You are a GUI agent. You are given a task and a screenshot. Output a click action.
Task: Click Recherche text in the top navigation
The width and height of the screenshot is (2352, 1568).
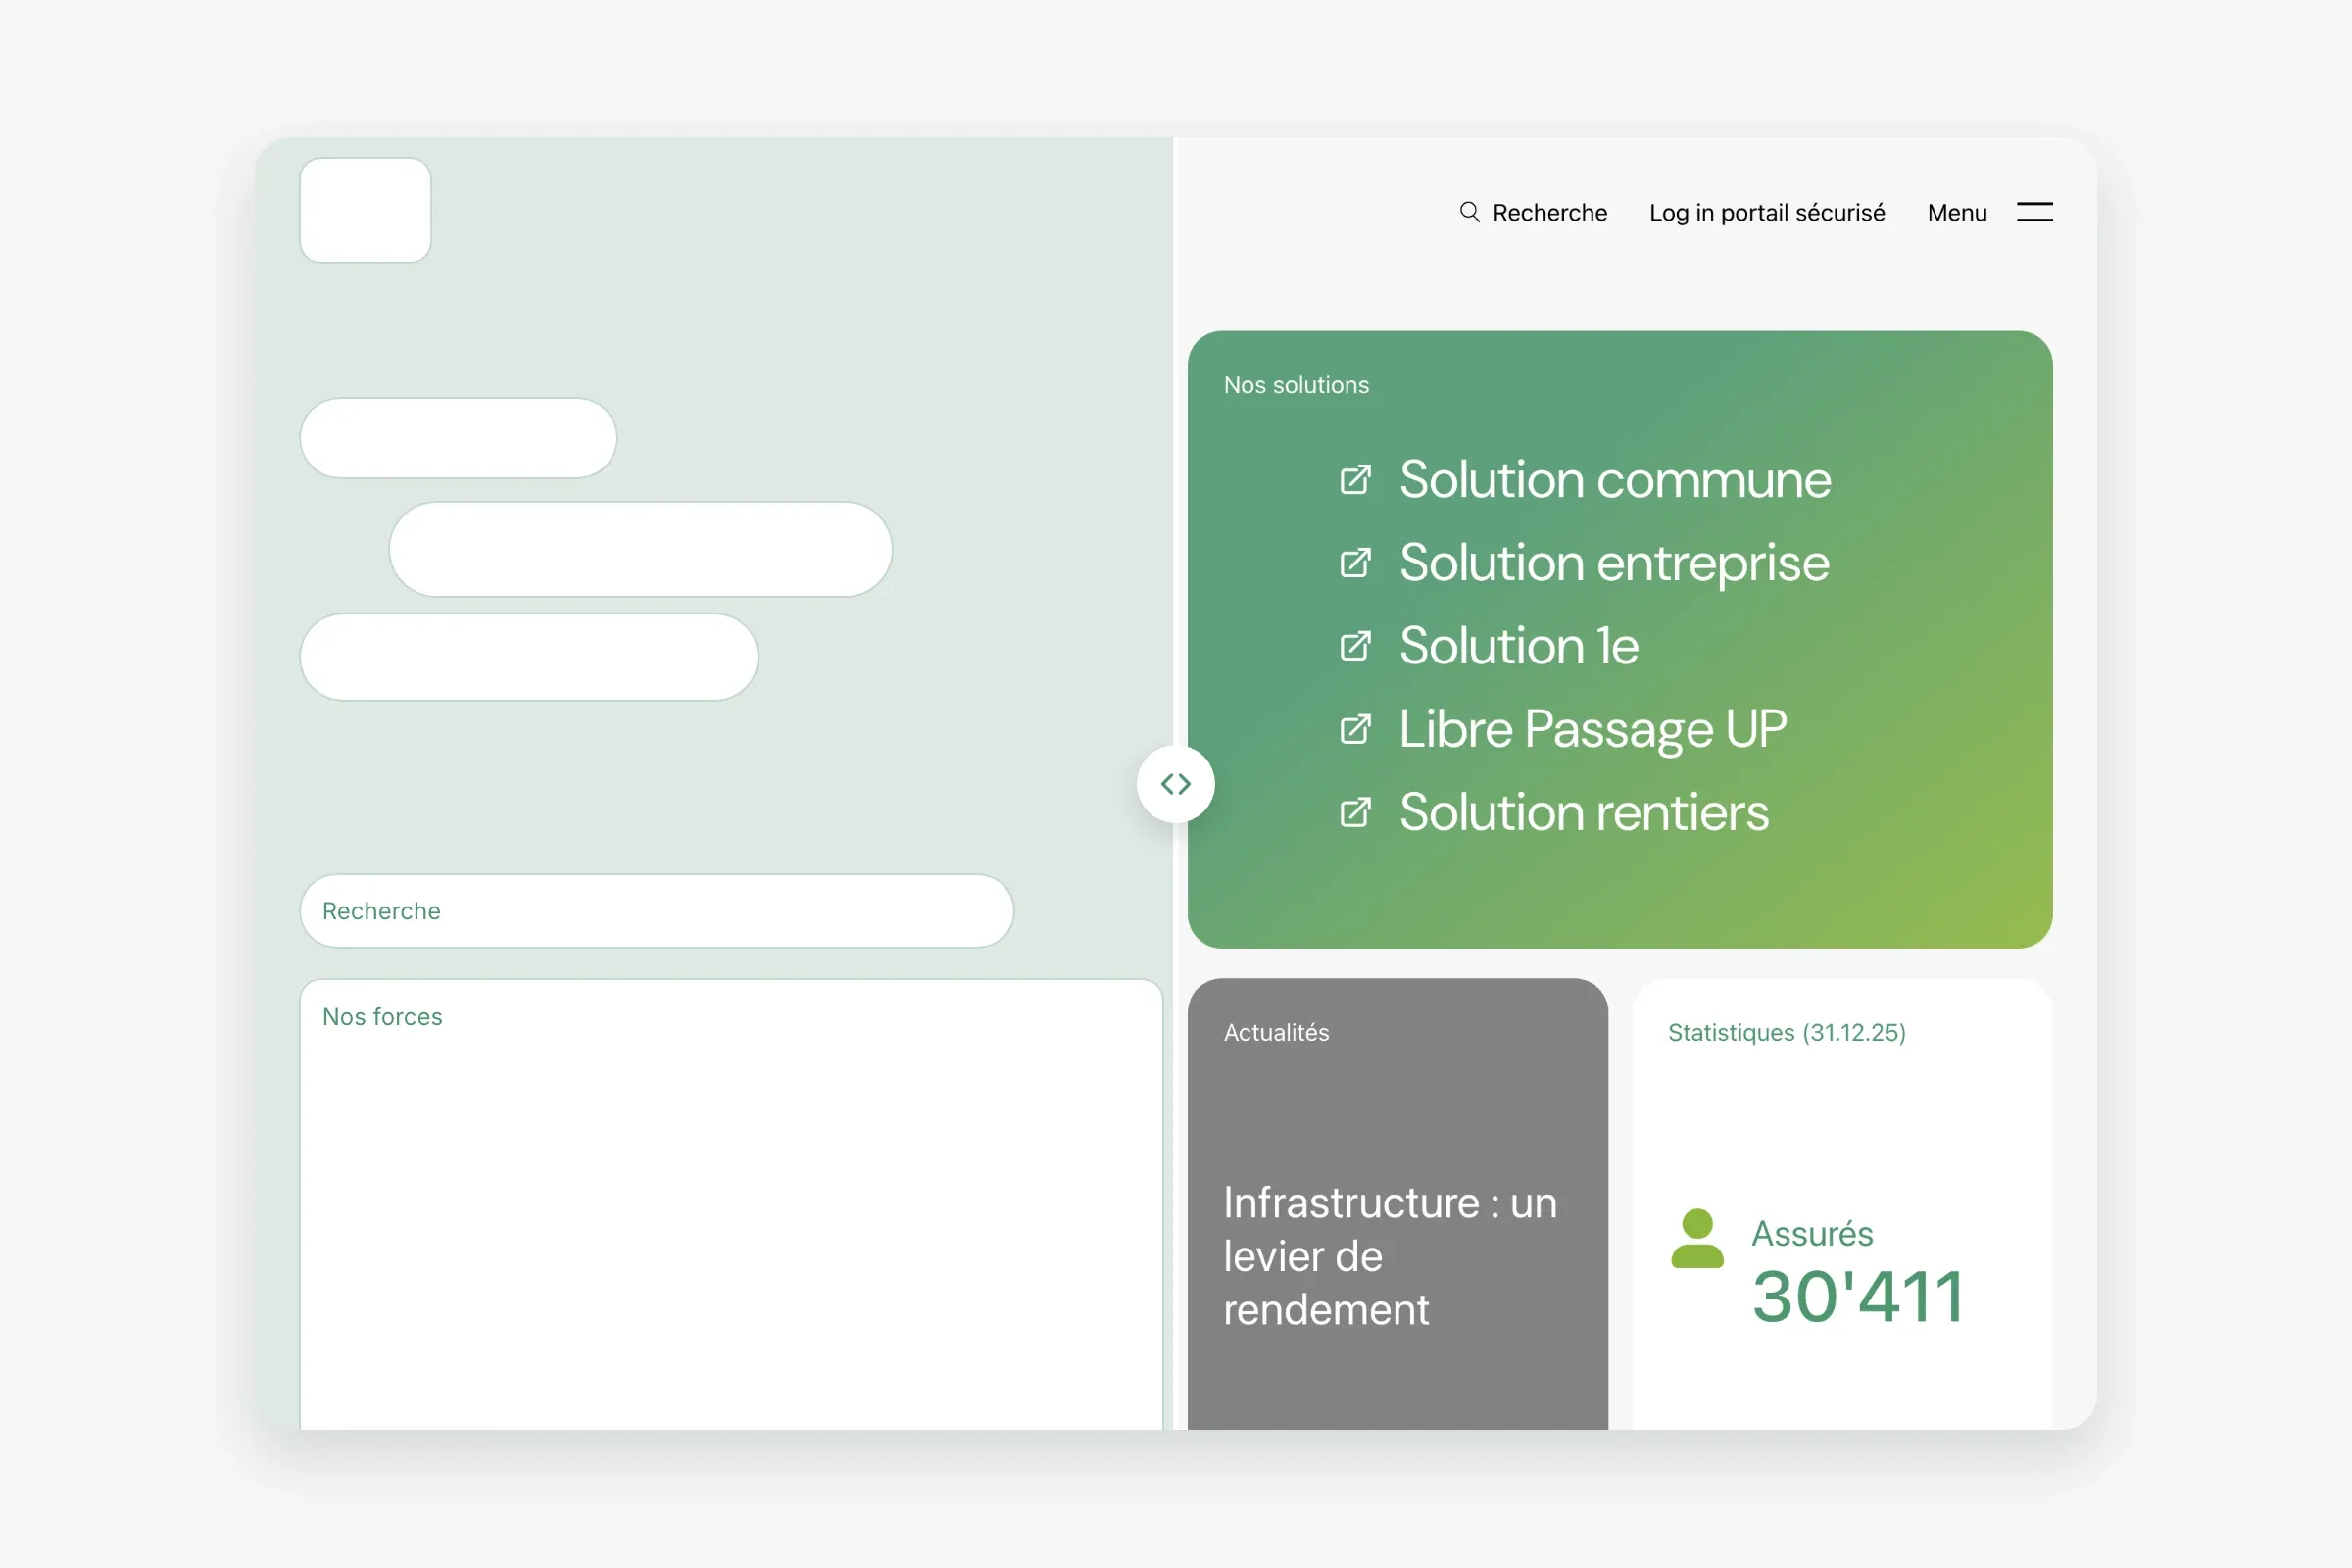point(1549,213)
